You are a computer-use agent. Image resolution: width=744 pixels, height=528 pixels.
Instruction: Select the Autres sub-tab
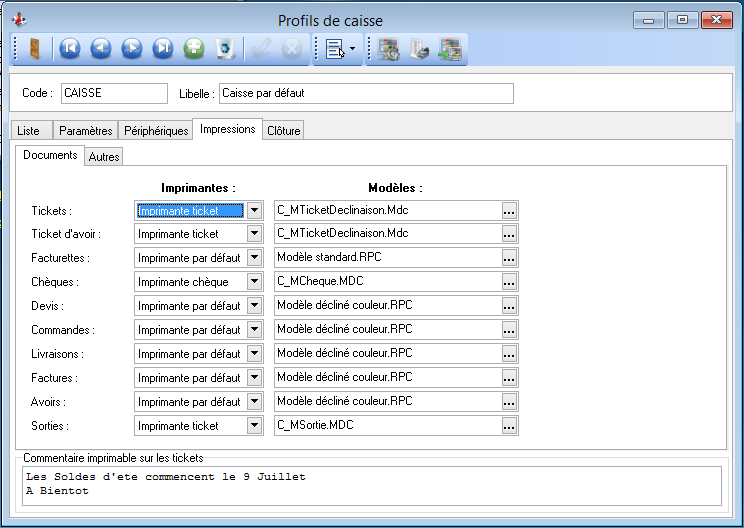point(103,157)
